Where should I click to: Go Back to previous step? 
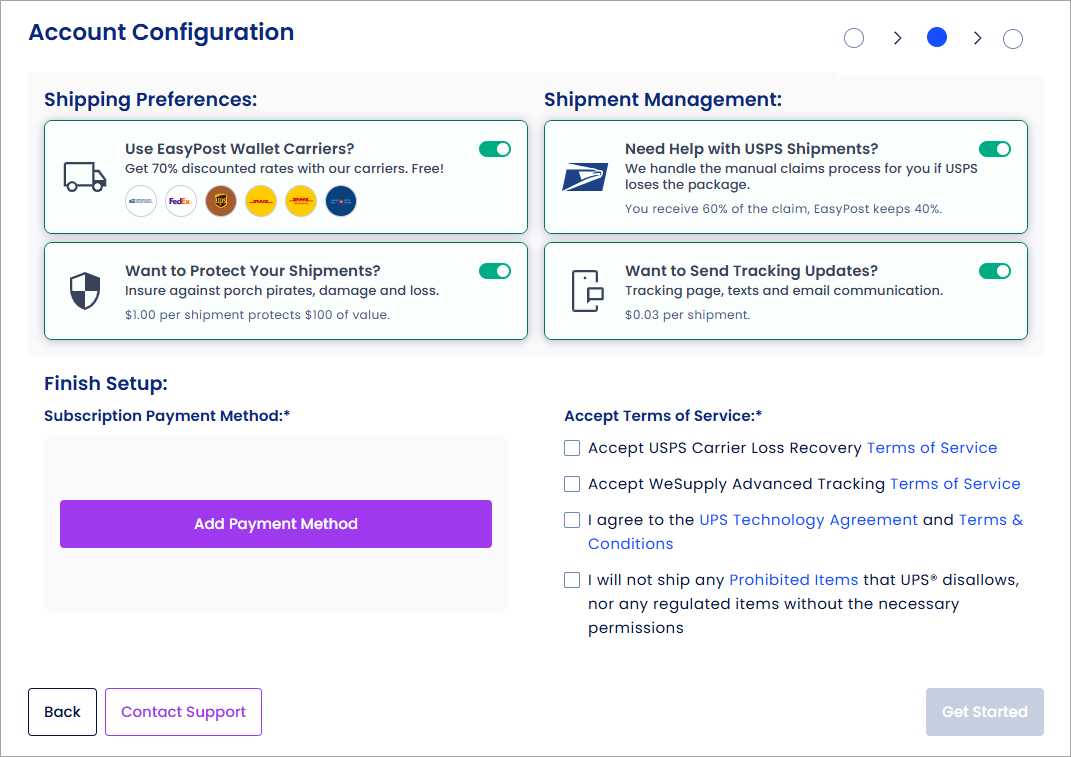point(62,712)
